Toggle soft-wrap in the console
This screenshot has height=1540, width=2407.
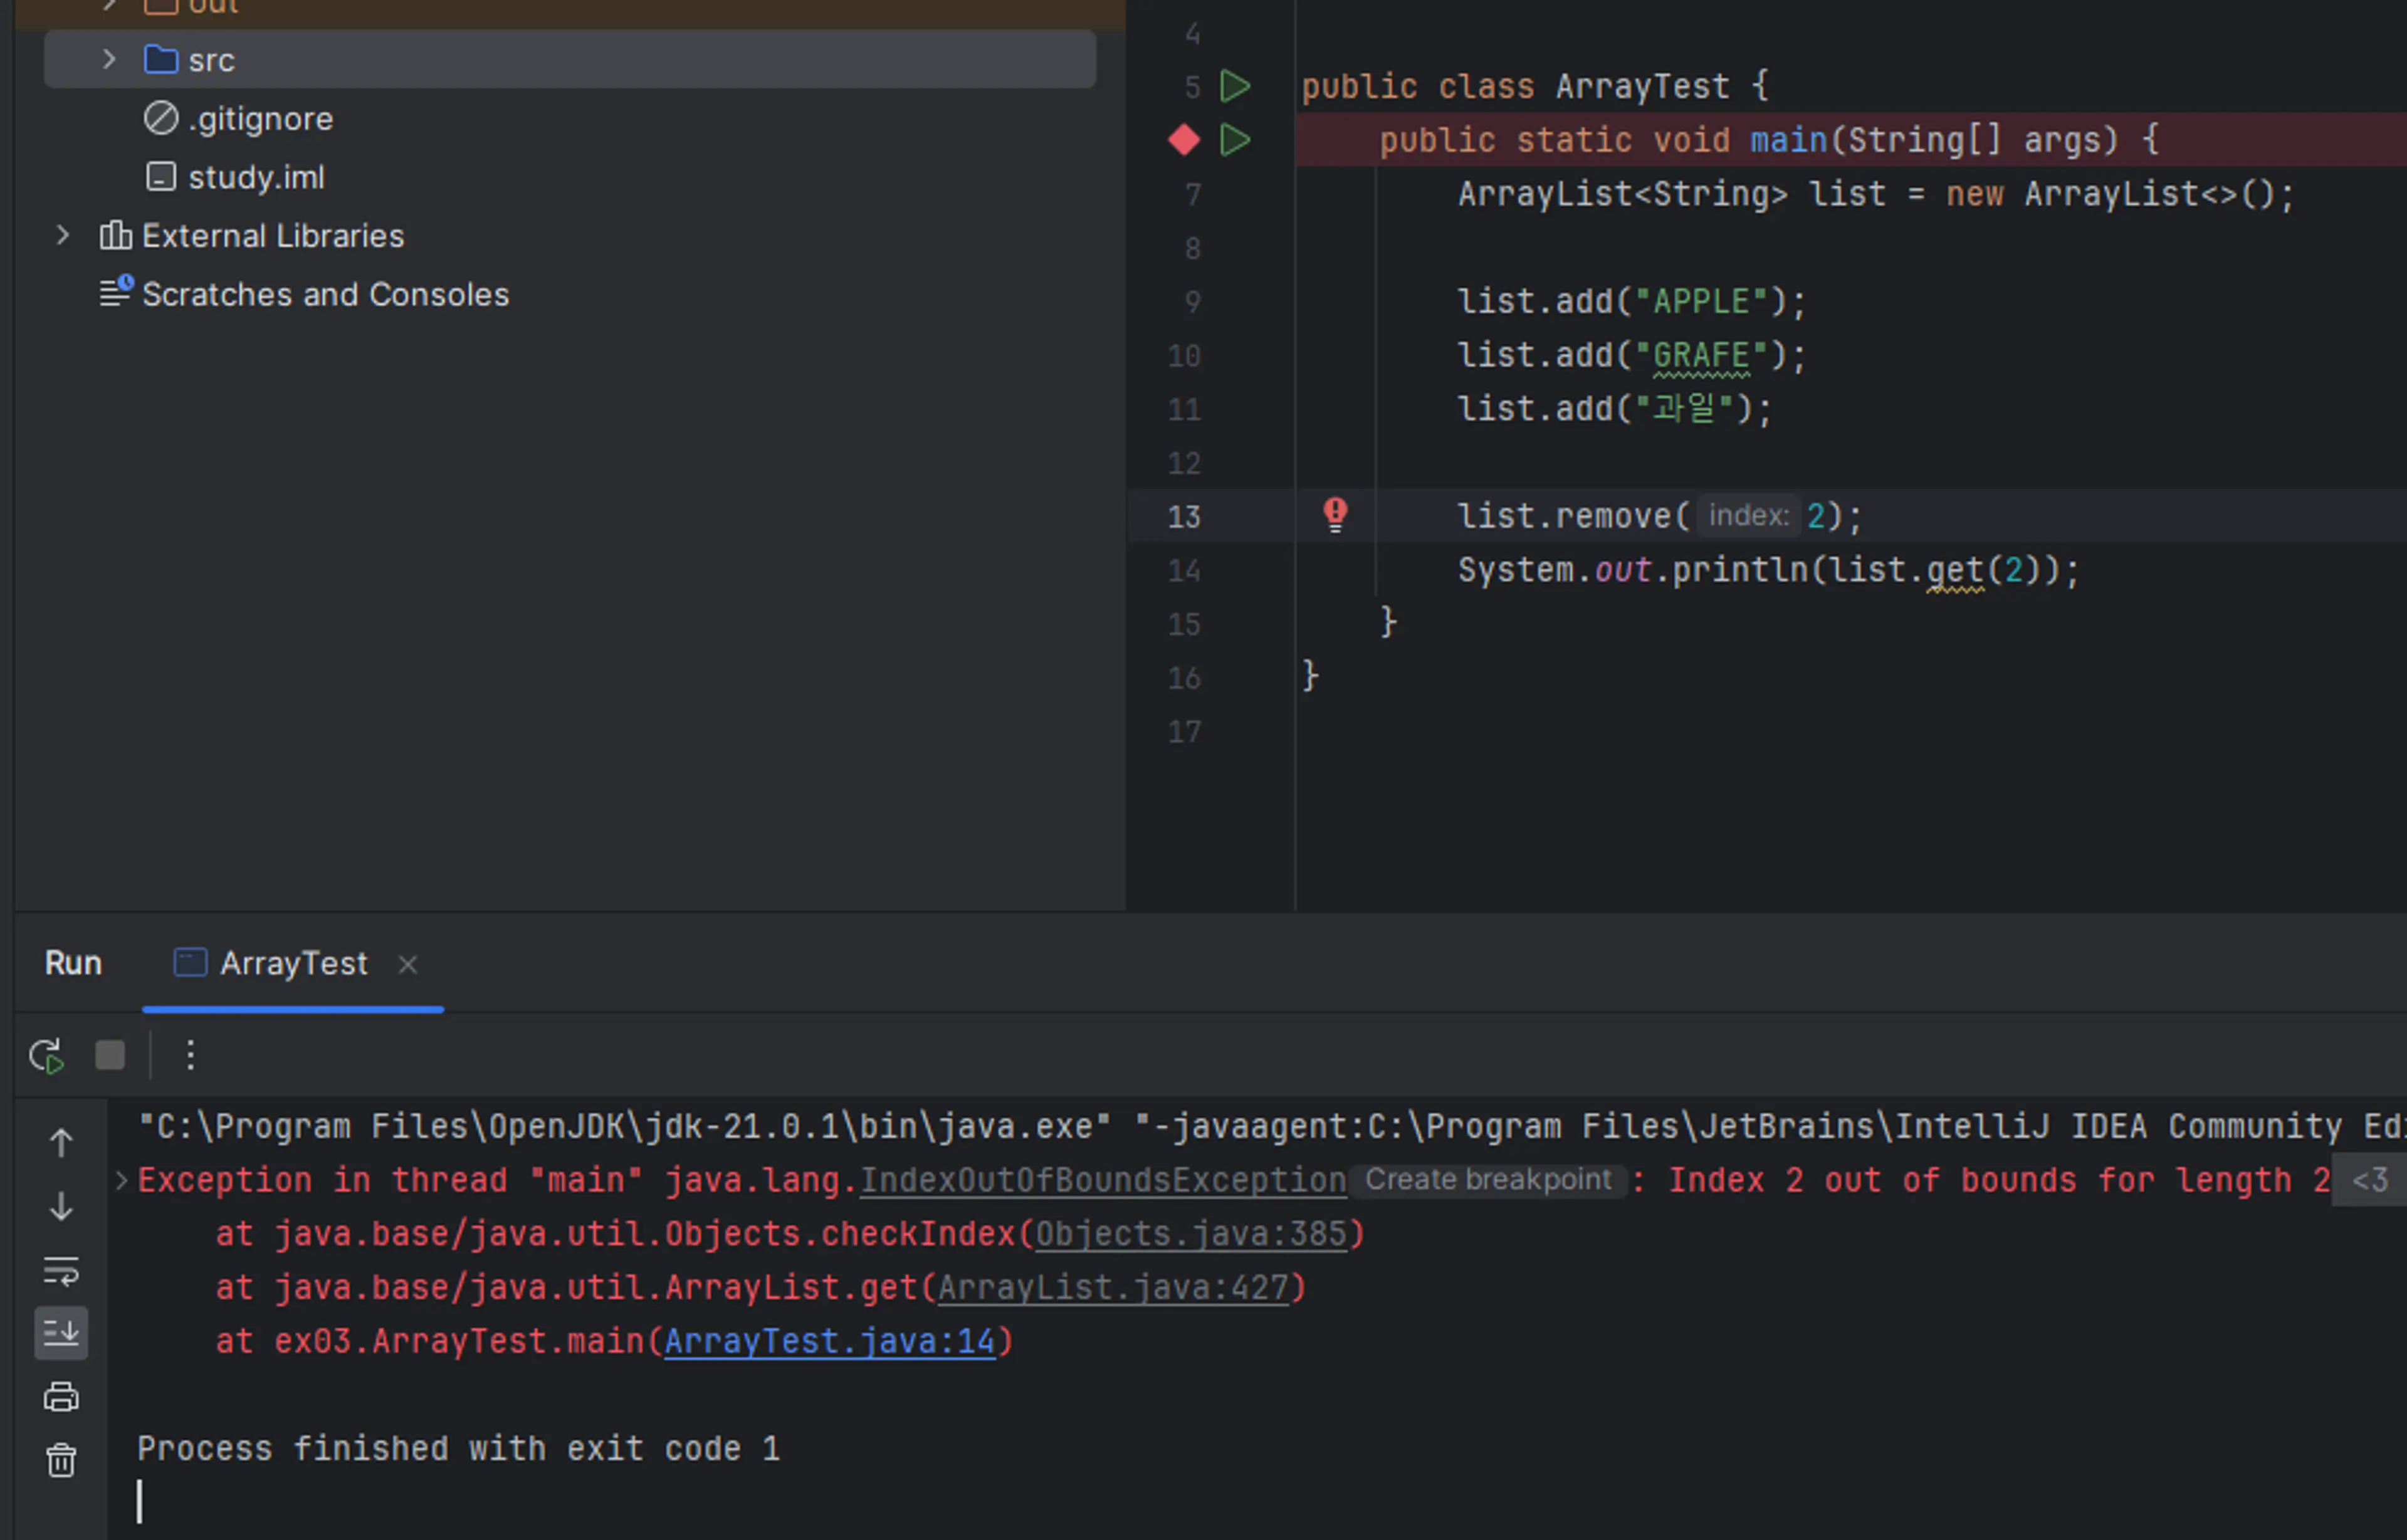coord(61,1271)
